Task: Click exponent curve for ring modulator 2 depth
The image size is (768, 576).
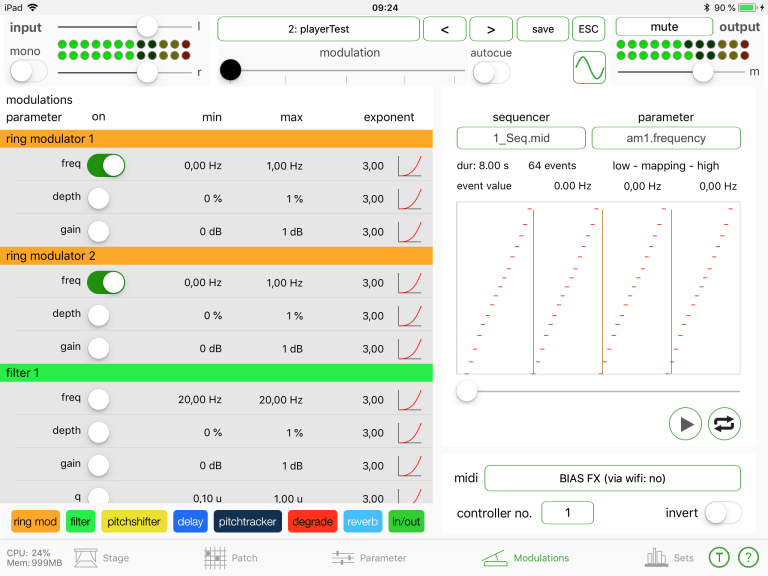Action: 409,316
